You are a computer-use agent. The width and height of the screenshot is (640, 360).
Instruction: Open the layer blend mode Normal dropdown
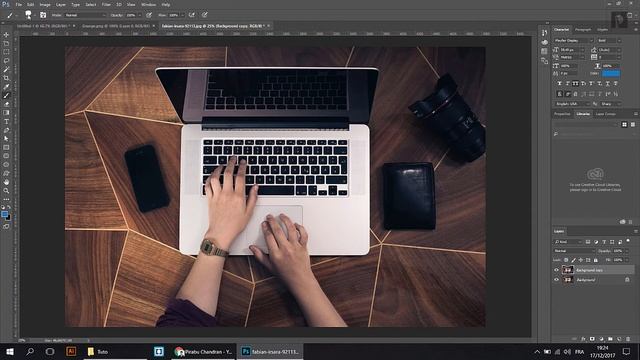574,251
